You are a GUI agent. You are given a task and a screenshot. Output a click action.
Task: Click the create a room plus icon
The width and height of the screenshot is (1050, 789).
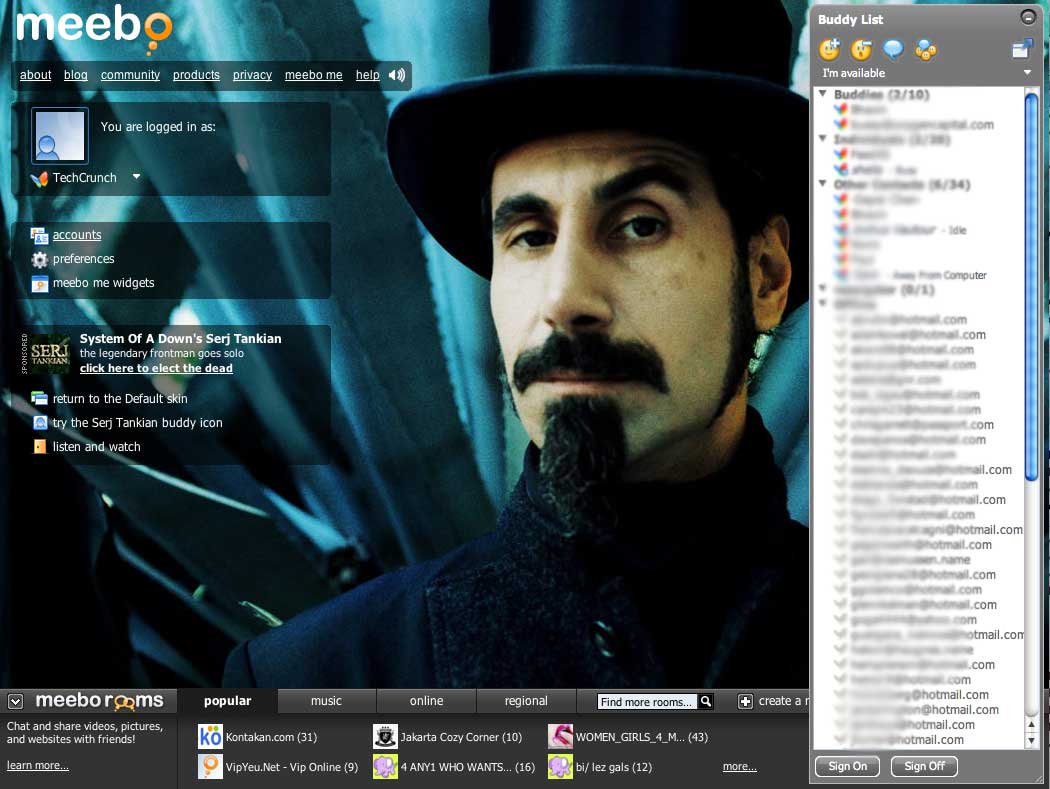(x=745, y=702)
